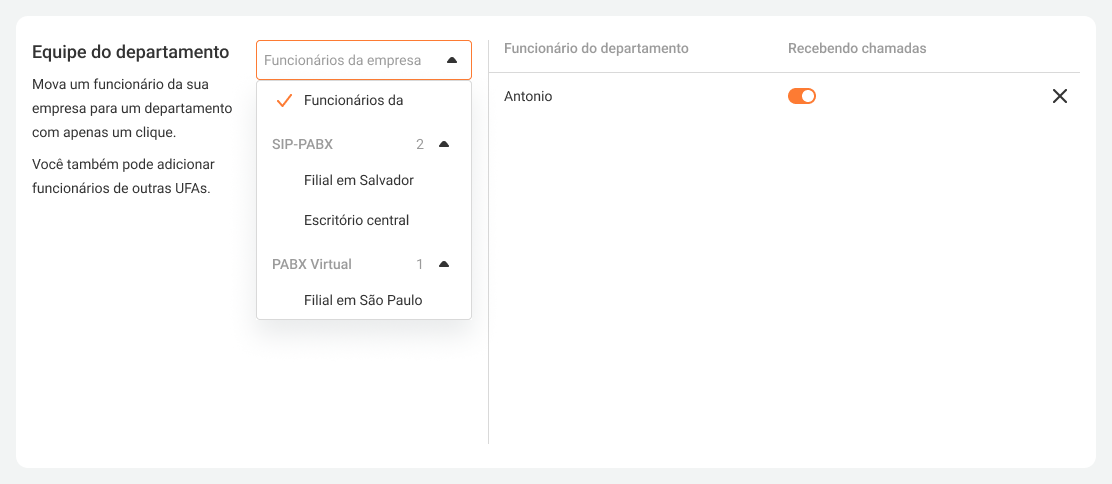The height and width of the screenshot is (484, 1112).
Task: Close the Funcionários da empresa dropdown arrow
Action: coord(452,60)
